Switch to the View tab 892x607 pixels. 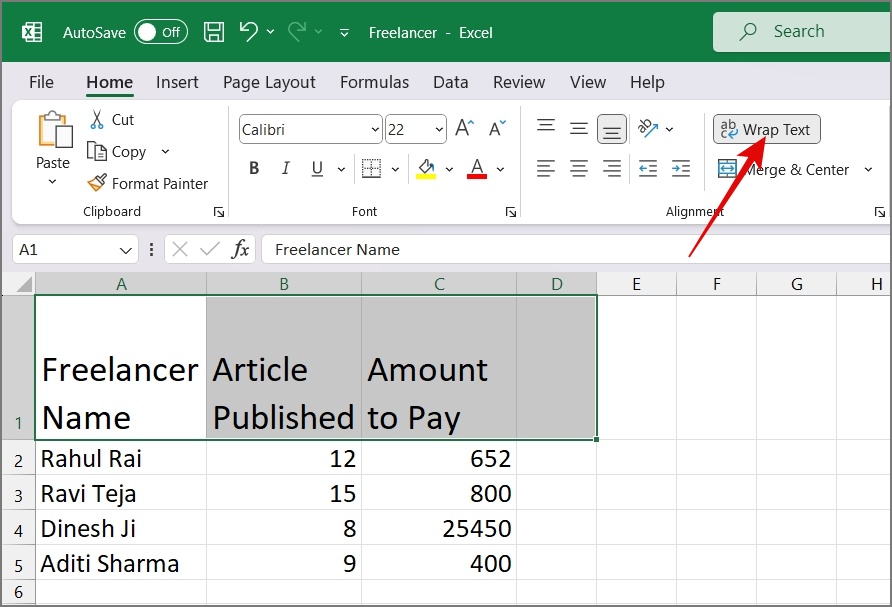pyautogui.click(x=588, y=82)
